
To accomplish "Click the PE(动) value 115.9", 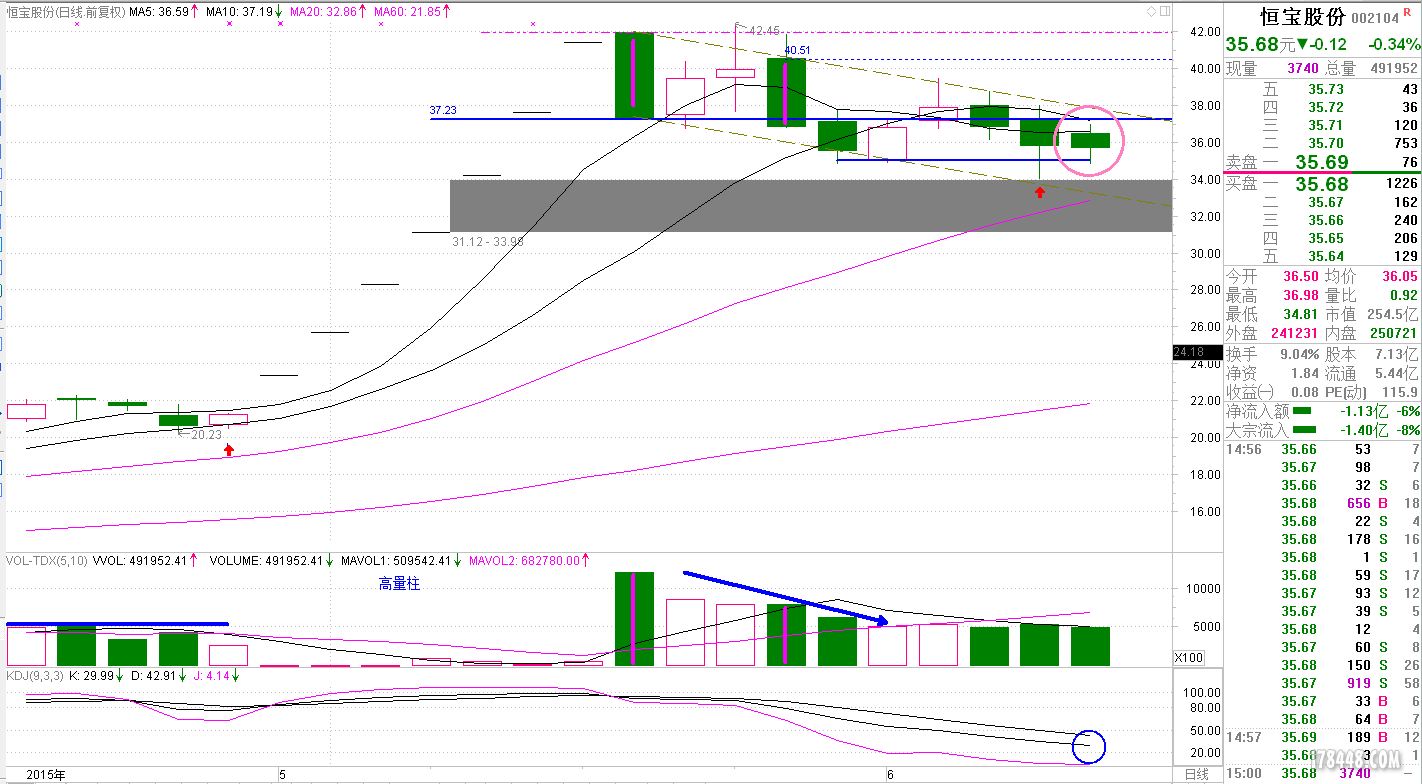I will 1400,392.
